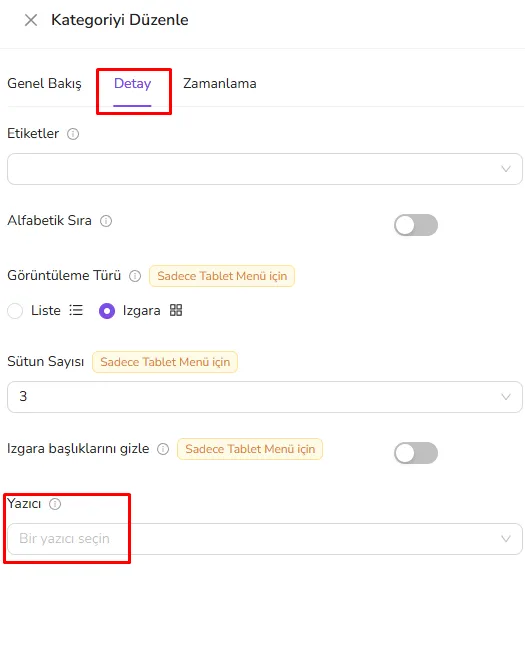Toggle the Alfabetik Sıra switch

click(416, 225)
